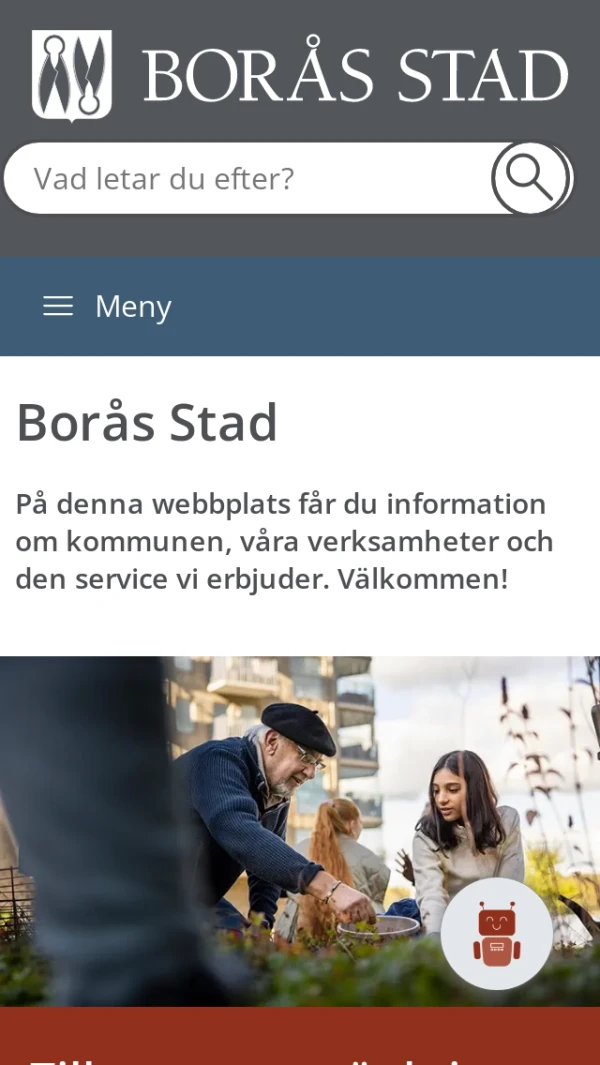Click the BORÅS STAD wordmark in header
The height and width of the screenshot is (1065, 600).
(355, 75)
